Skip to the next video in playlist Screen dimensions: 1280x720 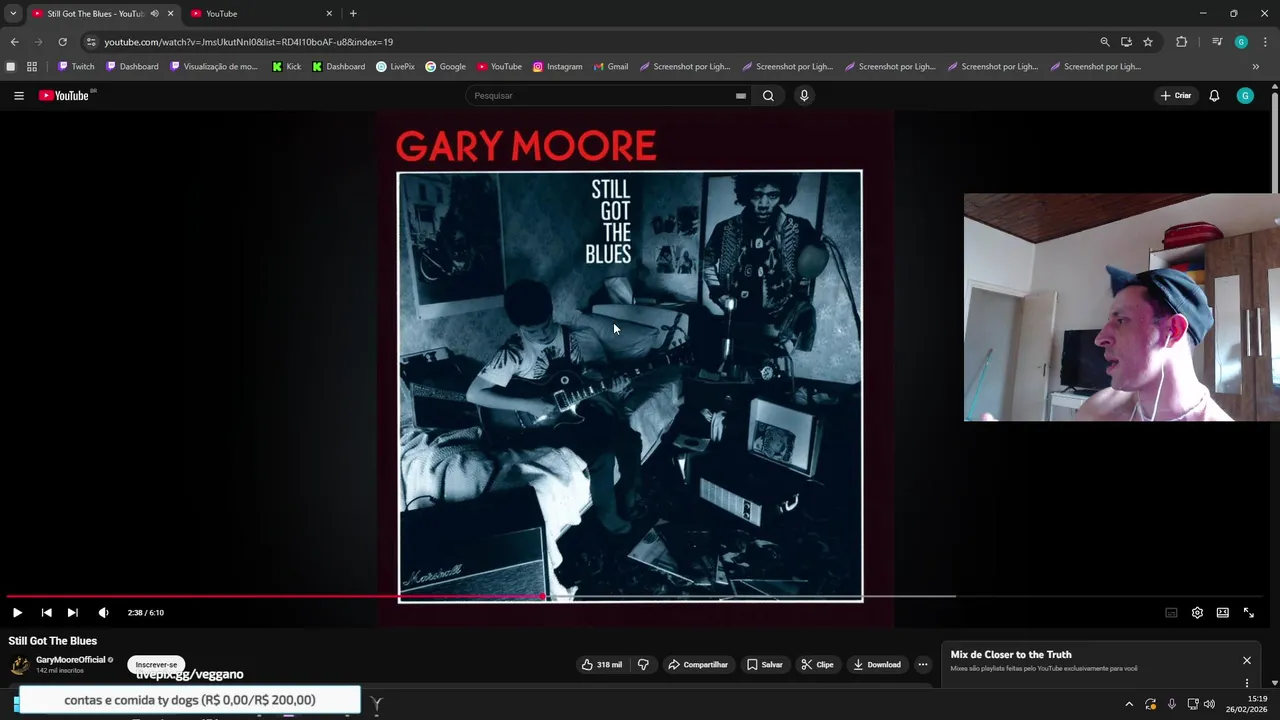coord(72,613)
